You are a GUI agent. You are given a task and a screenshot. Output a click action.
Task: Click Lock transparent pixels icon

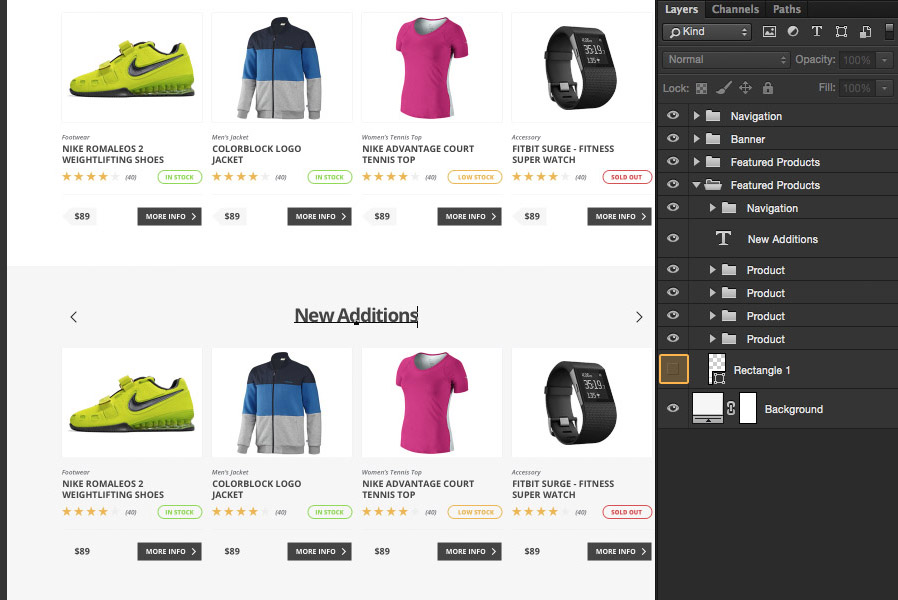tap(702, 88)
